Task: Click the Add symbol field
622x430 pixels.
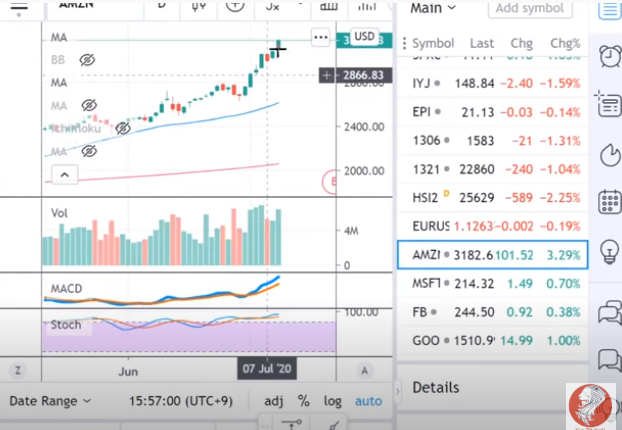Action: tap(530, 9)
